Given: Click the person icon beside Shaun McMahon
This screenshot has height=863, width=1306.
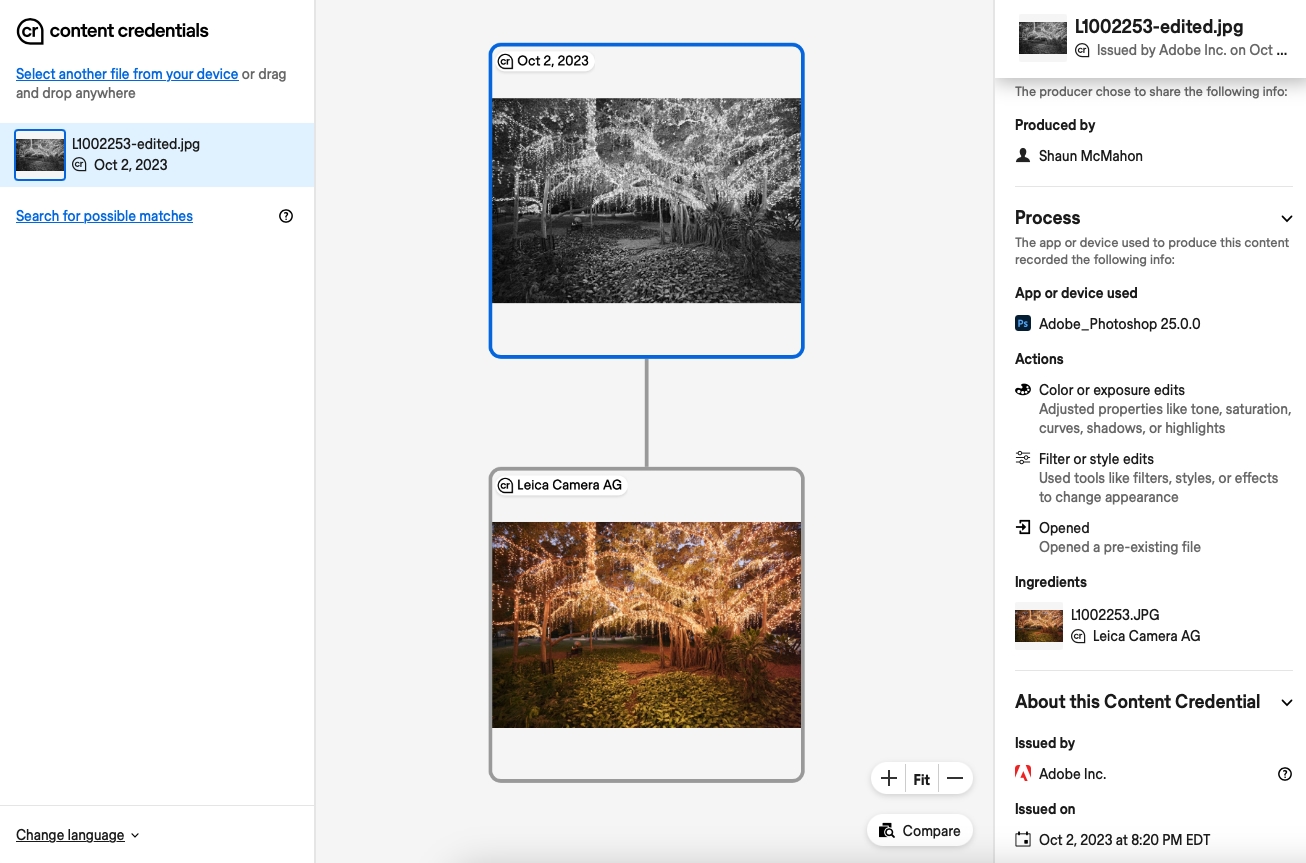Looking at the screenshot, I should pyautogui.click(x=1022, y=155).
